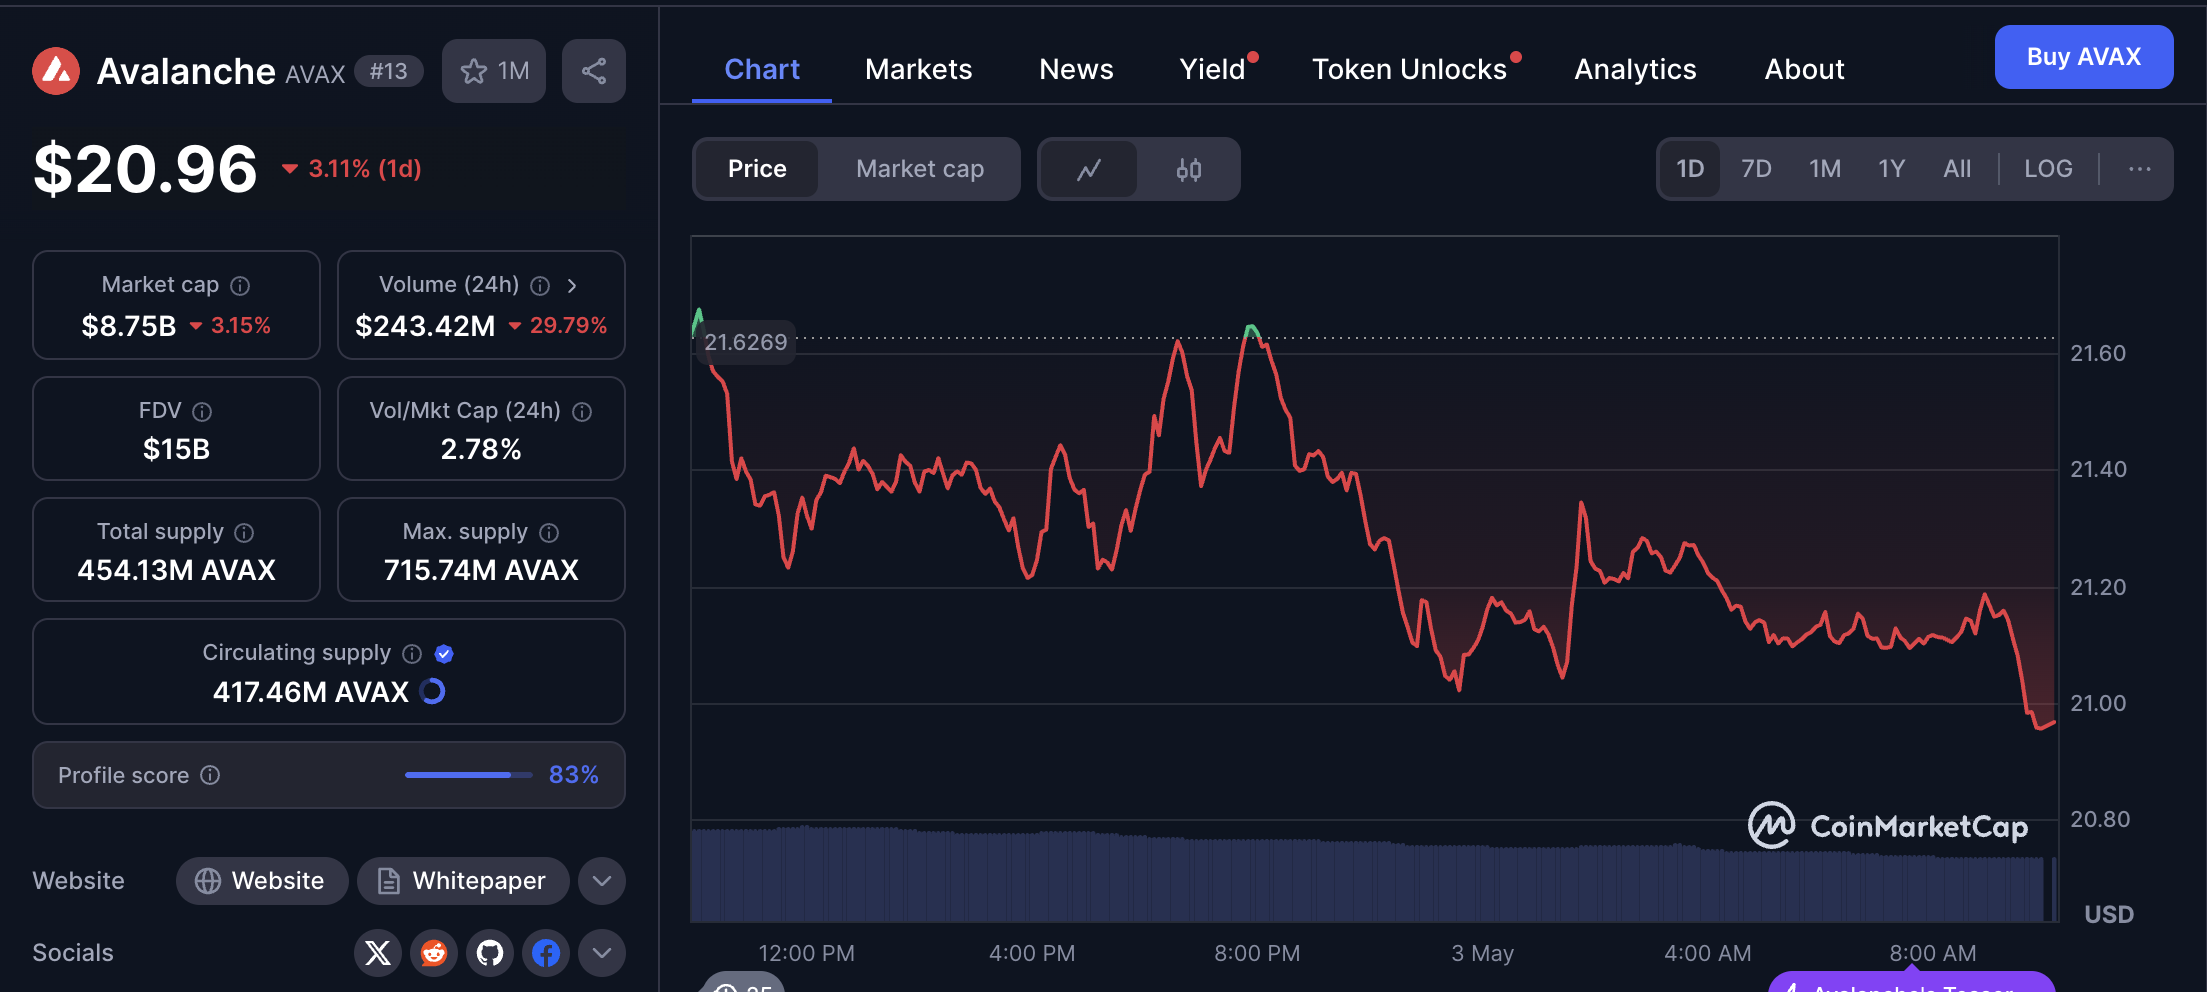Click the volume bars area under chart

(1372, 874)
